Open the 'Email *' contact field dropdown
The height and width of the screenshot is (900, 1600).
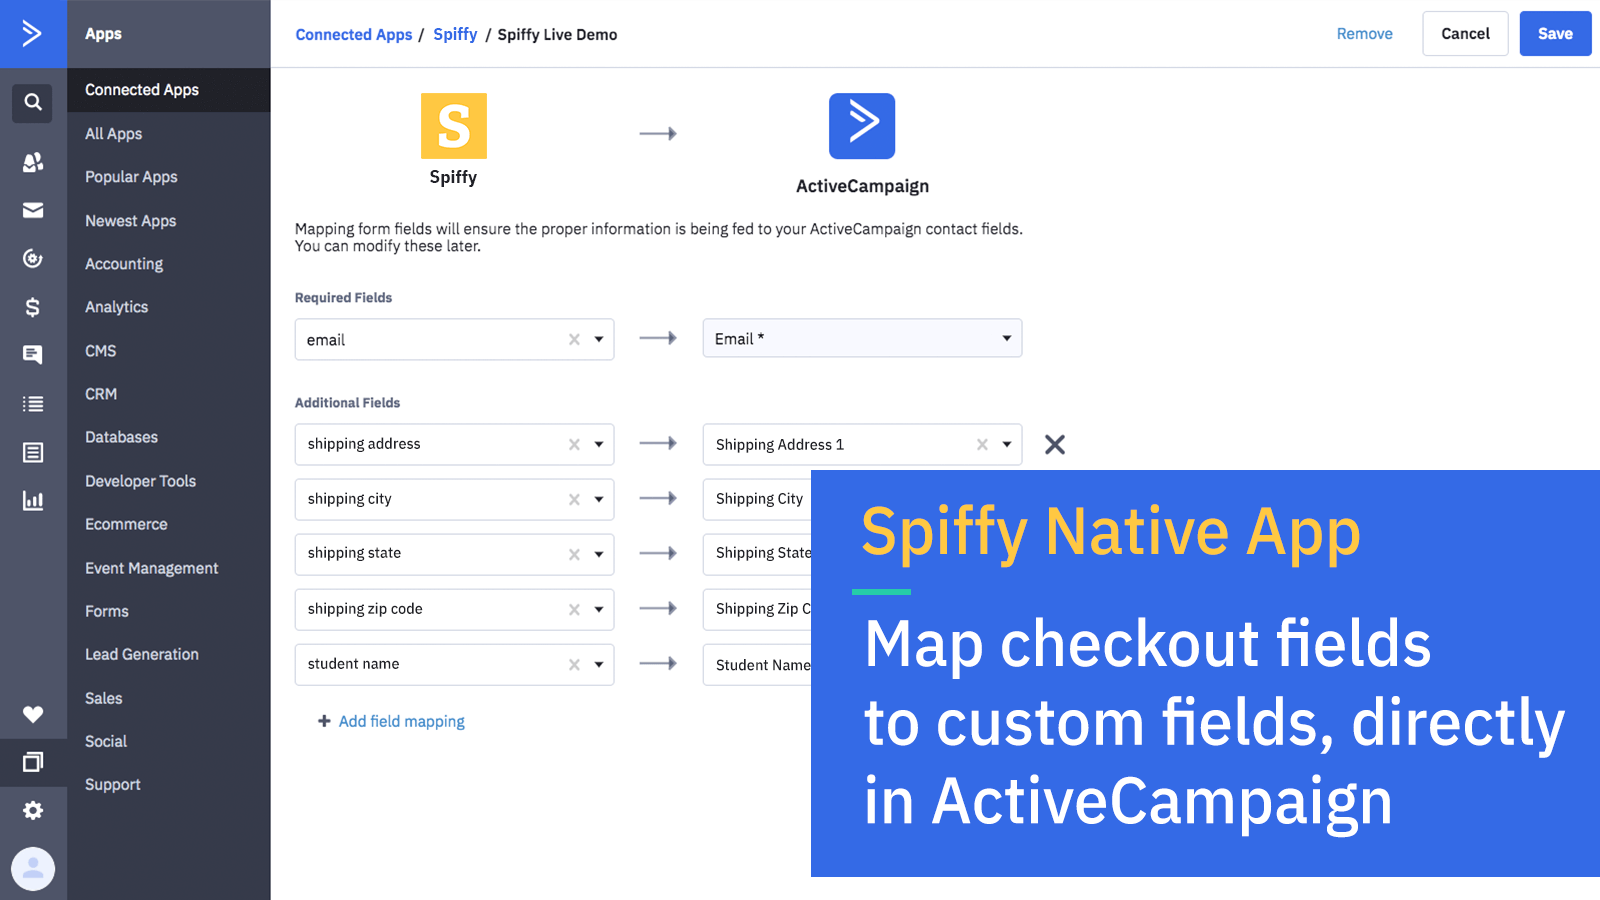862,338
